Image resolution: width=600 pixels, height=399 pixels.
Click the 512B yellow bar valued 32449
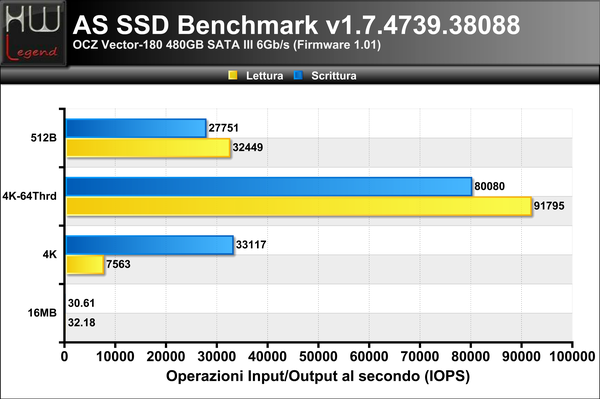click(148, 148)
